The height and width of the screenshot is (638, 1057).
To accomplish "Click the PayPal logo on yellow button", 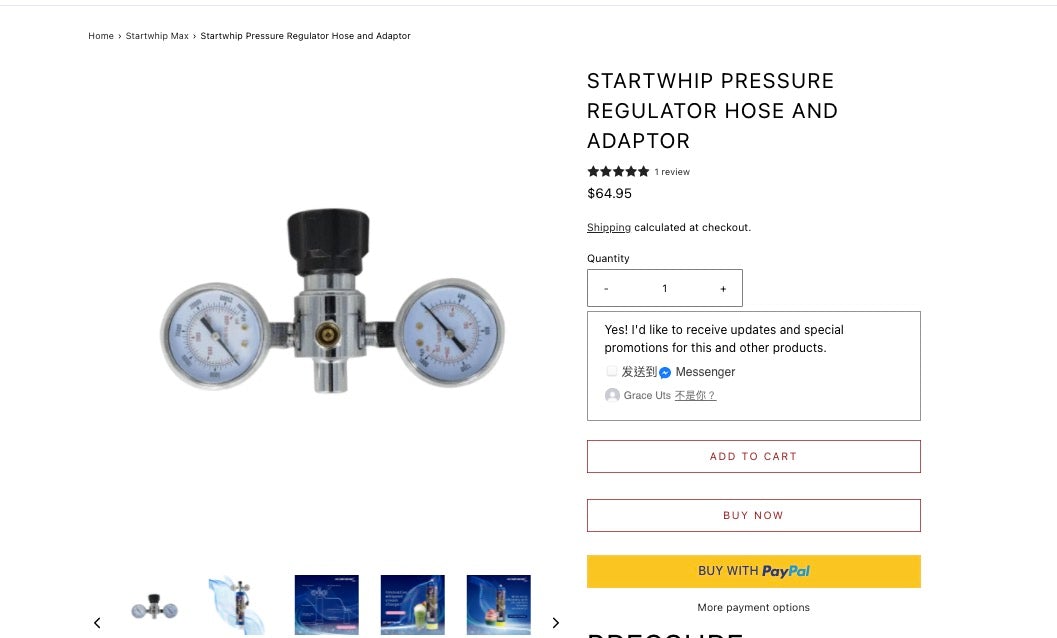I will pyautogui.click(x=786, y=570).
